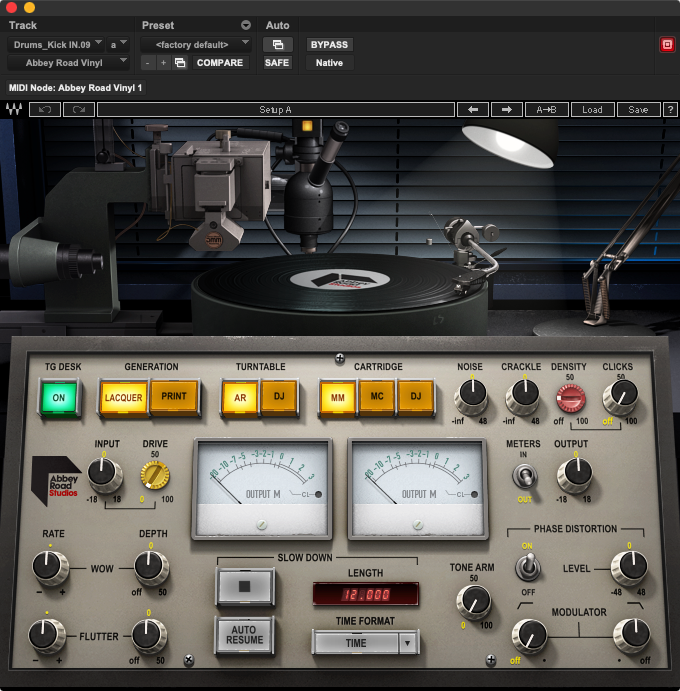
Task: Click the Wow Rate knob
Action: (49, 567)
